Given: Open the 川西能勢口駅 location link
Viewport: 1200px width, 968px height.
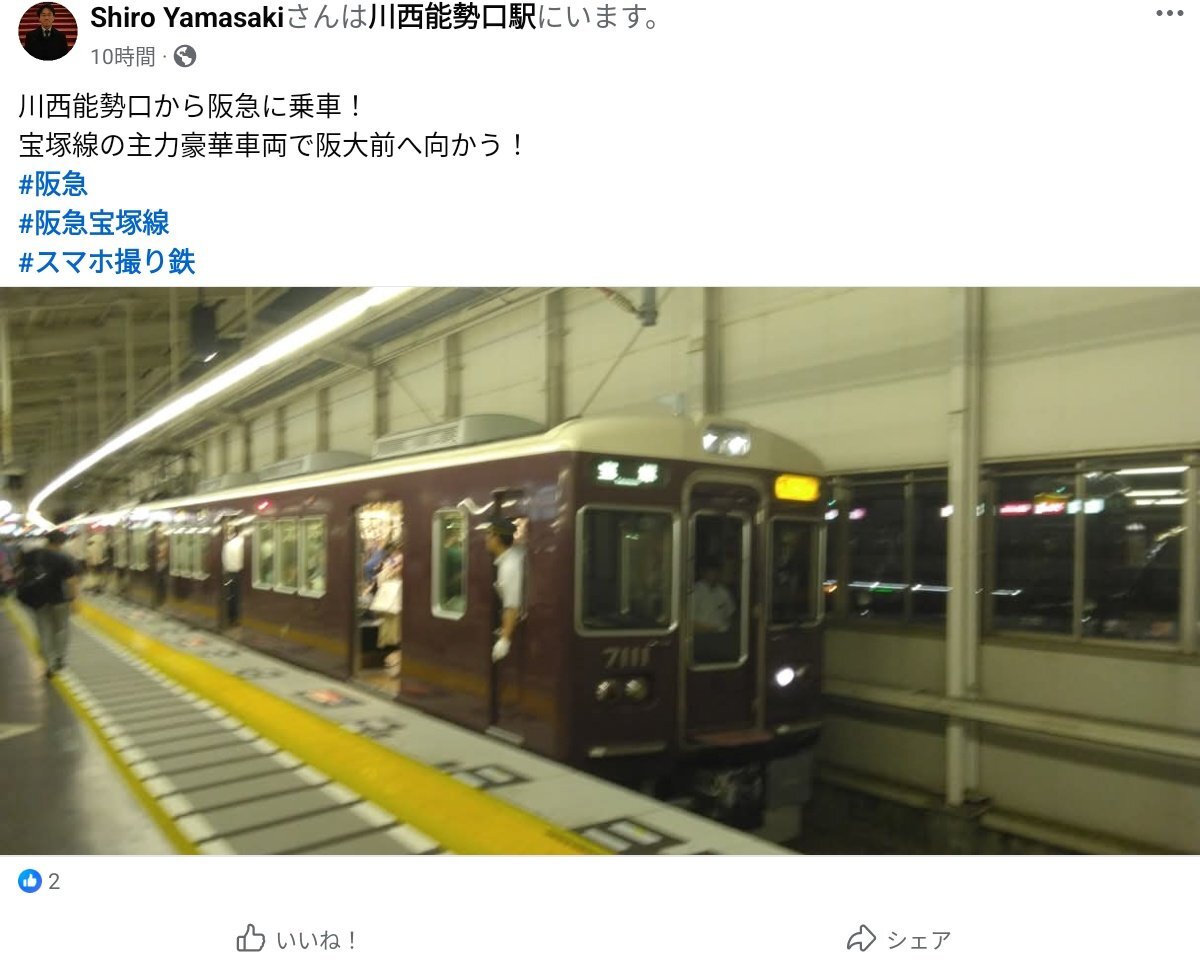Looking at the screenshot, I should 453,17.
